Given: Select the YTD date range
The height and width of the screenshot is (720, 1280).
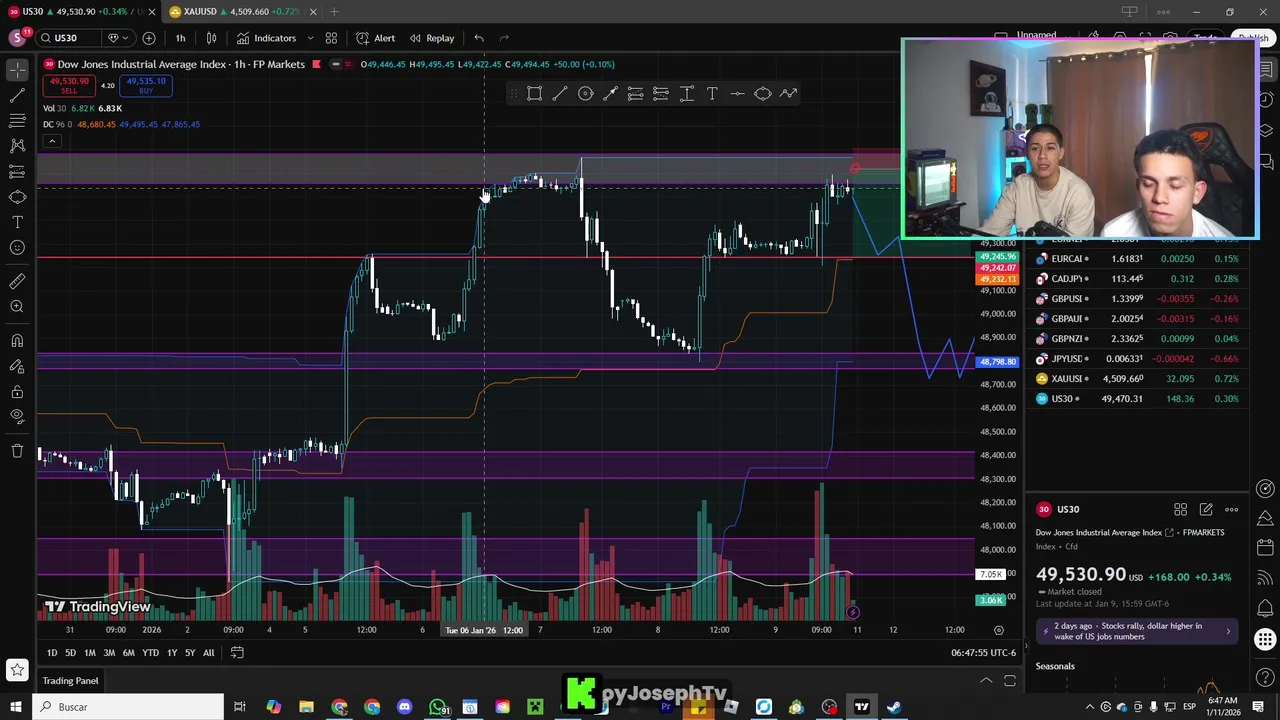Looking at the screenshot, I should coord(150,653).
